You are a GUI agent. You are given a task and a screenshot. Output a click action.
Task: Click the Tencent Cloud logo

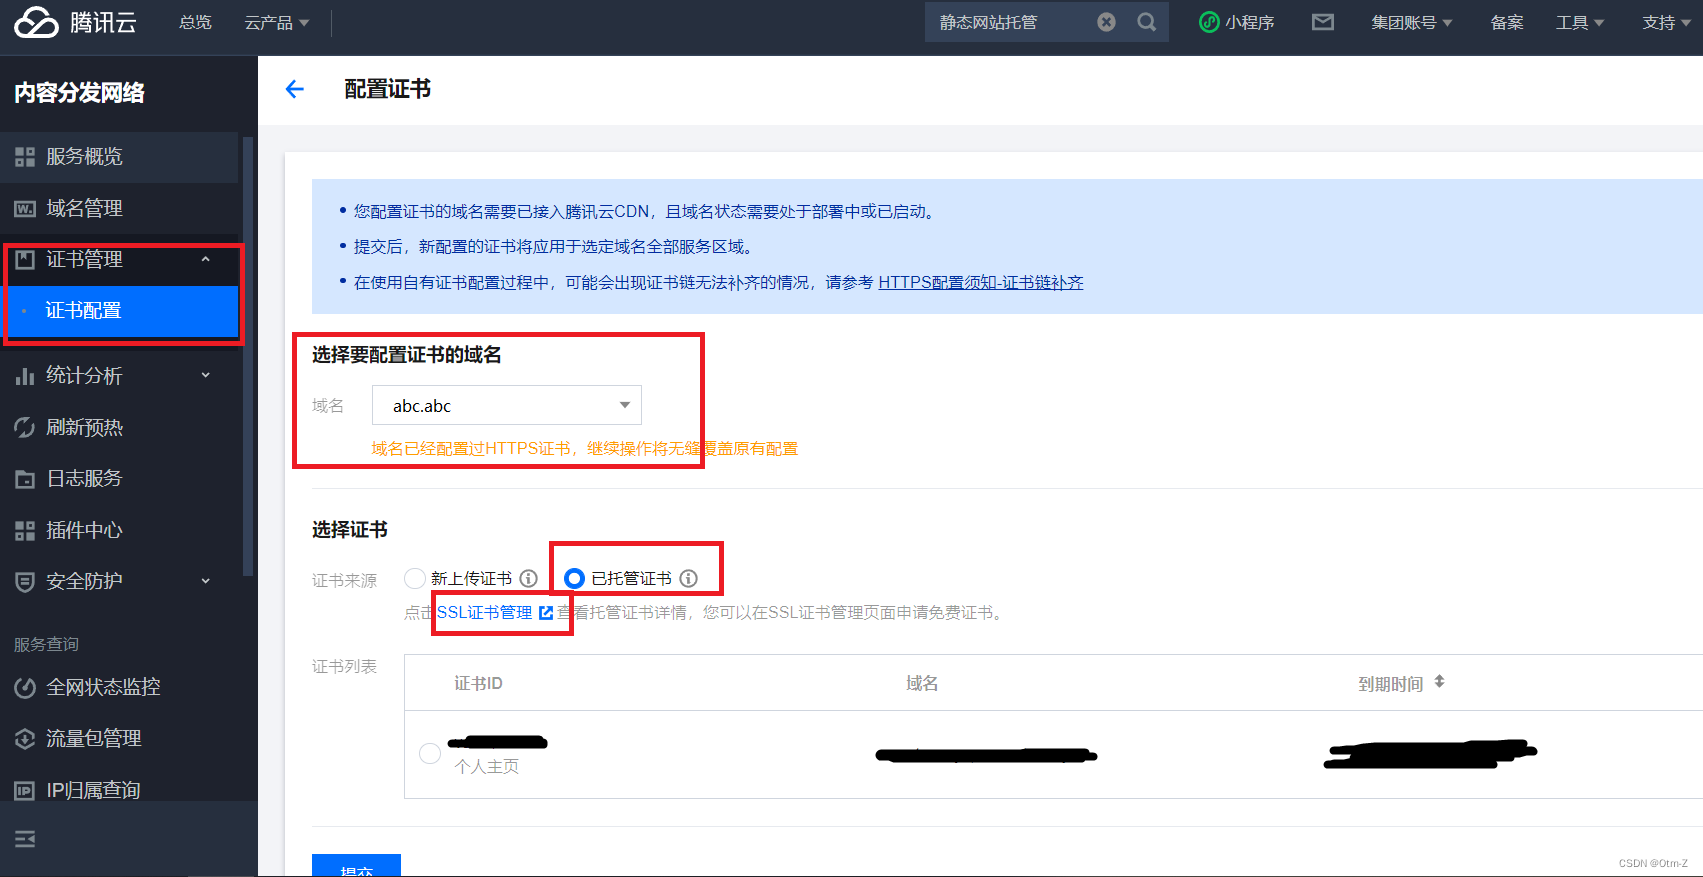point(36,22)
